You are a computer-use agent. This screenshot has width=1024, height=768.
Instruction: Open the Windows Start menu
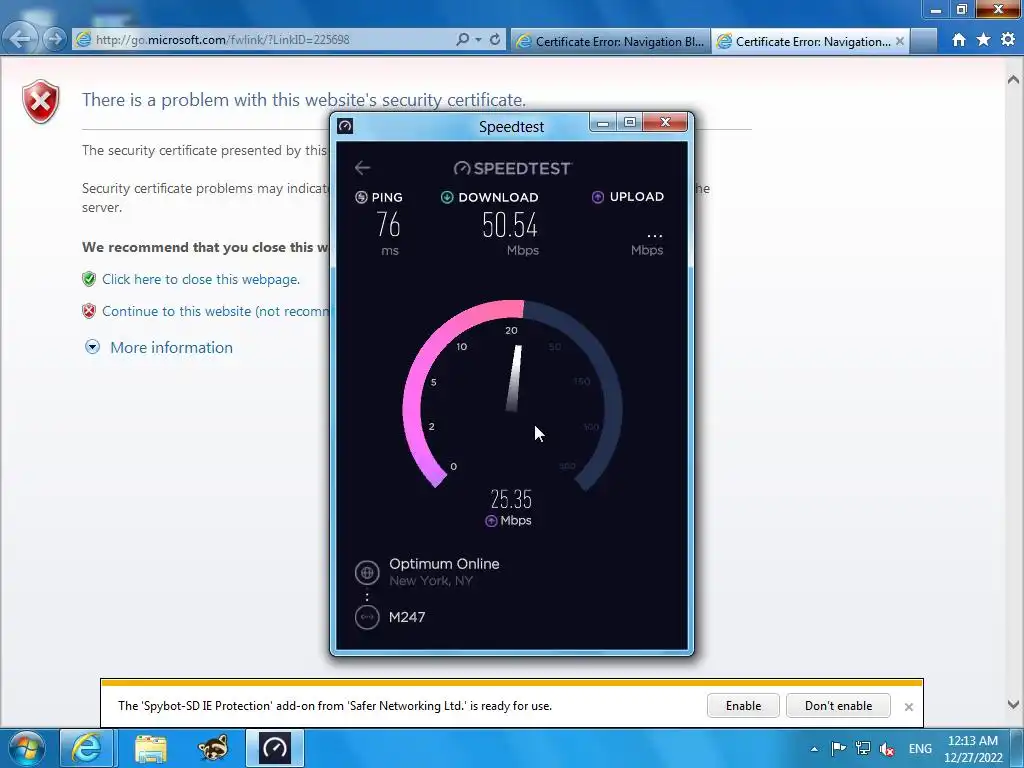coord(27,748)
